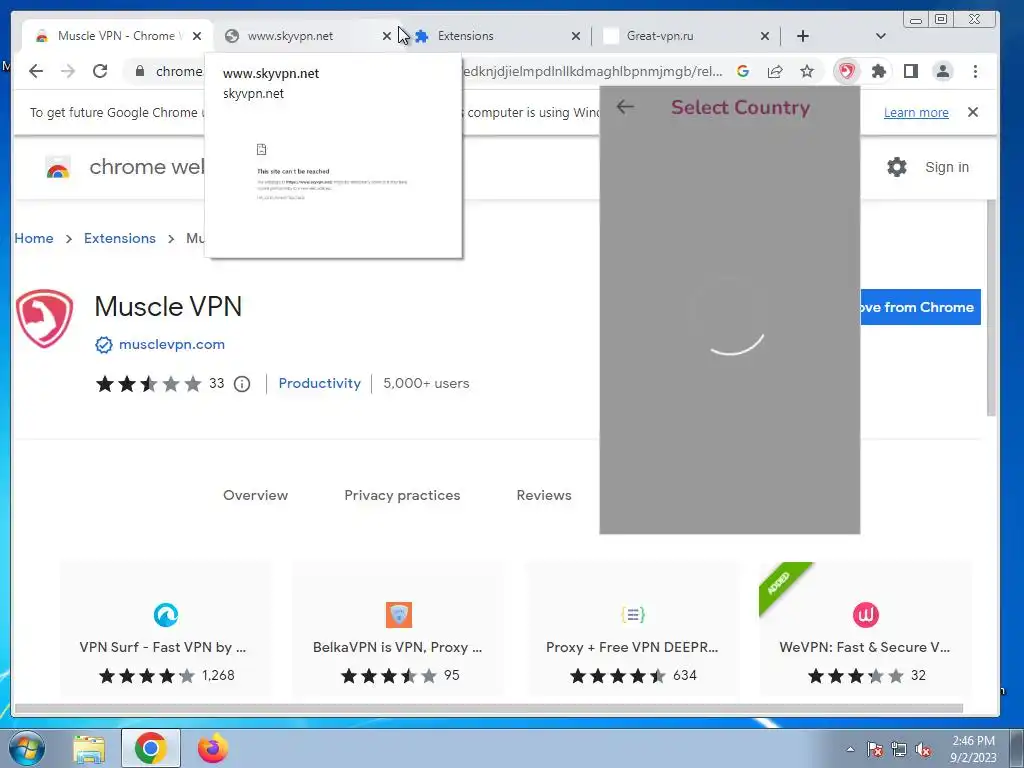
Task: Open the Privacy practices tab
Action: (402, 495)
